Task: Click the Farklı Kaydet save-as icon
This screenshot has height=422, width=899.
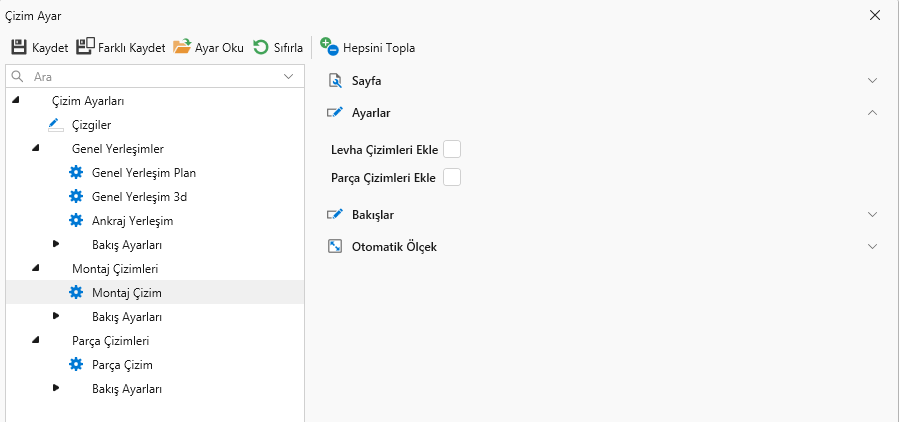Action: (x=85, y=47)
